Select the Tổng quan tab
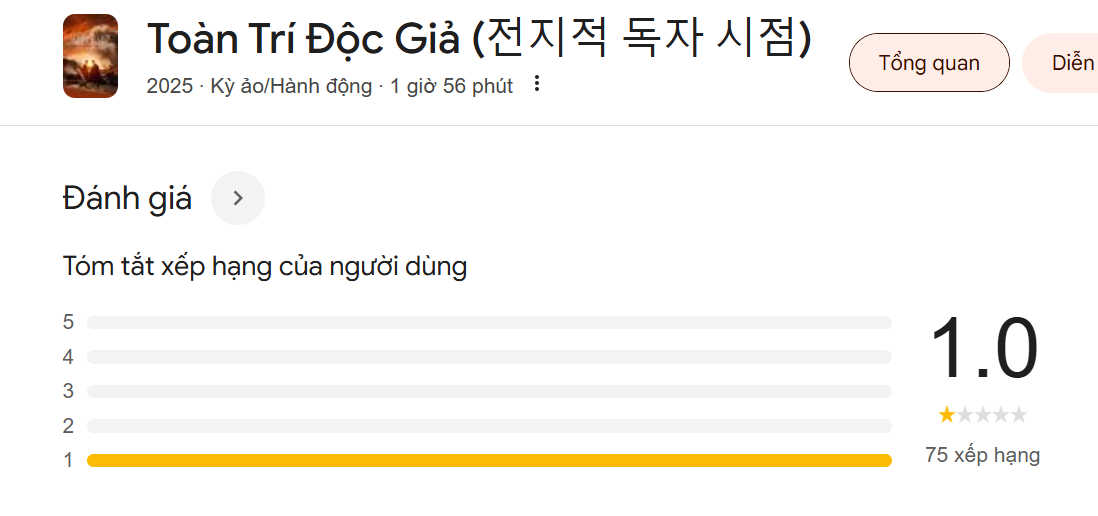Screen dimensions: 1098x516 coord(929,63)
